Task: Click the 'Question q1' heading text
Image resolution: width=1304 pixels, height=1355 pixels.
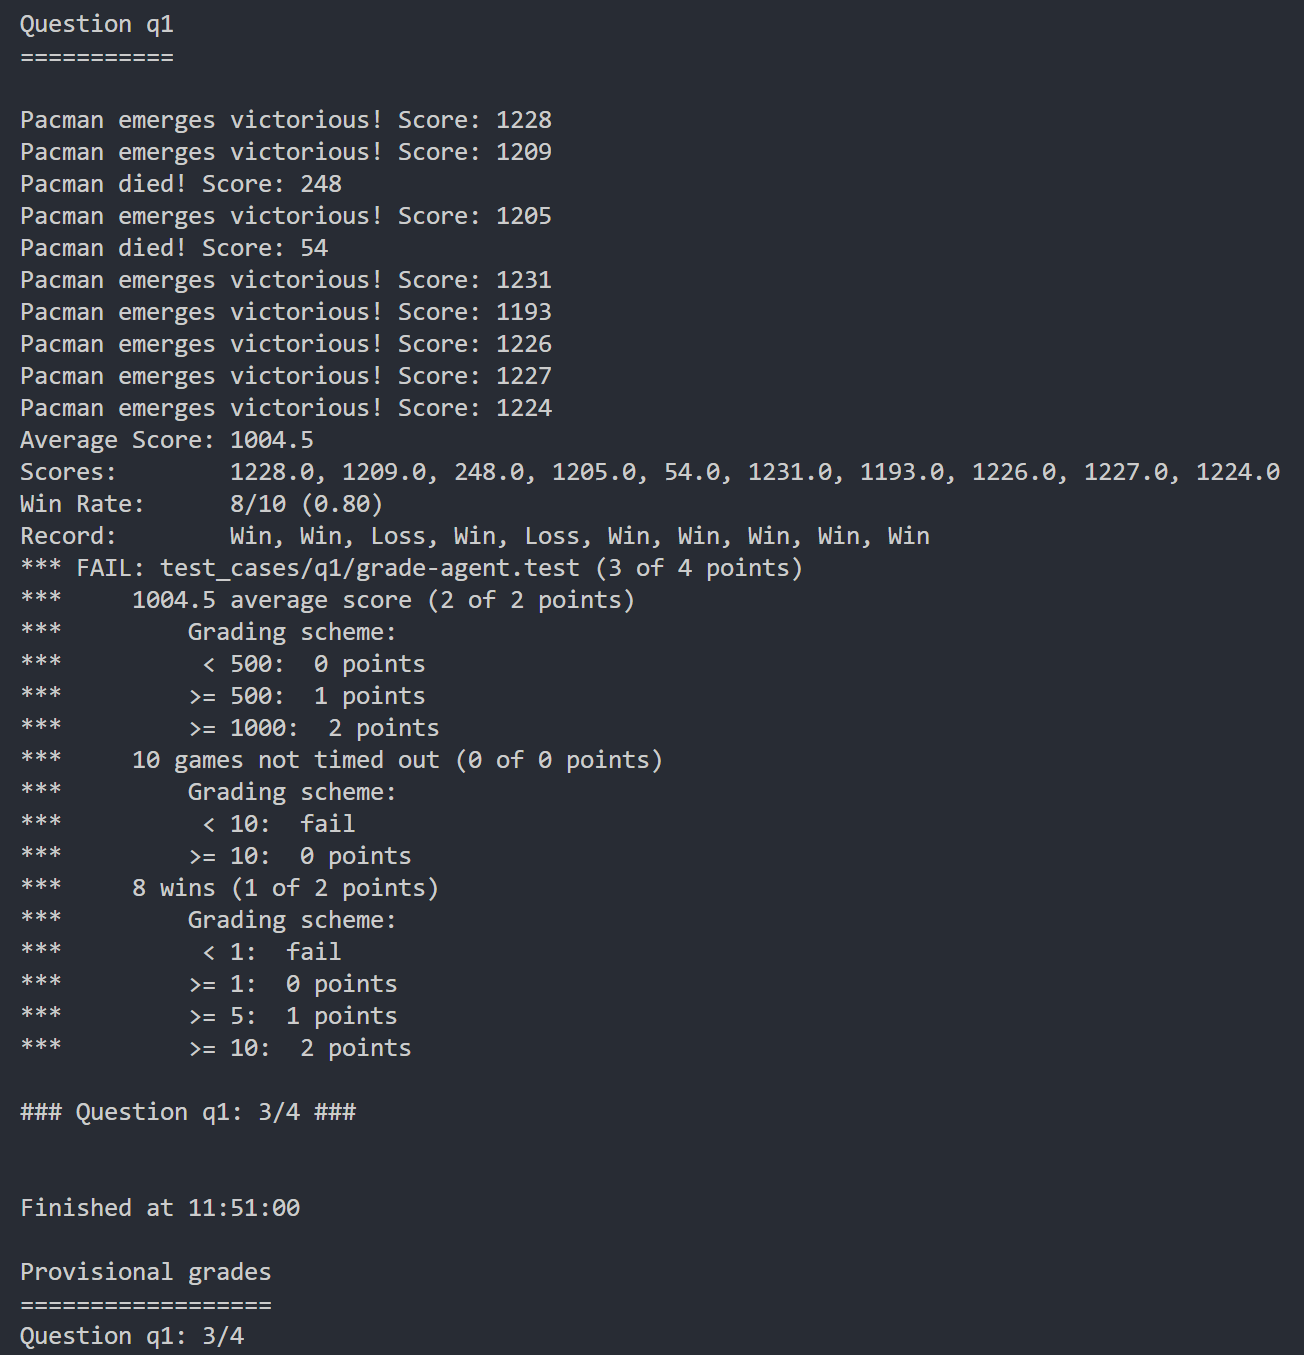Action: point(97,25)
